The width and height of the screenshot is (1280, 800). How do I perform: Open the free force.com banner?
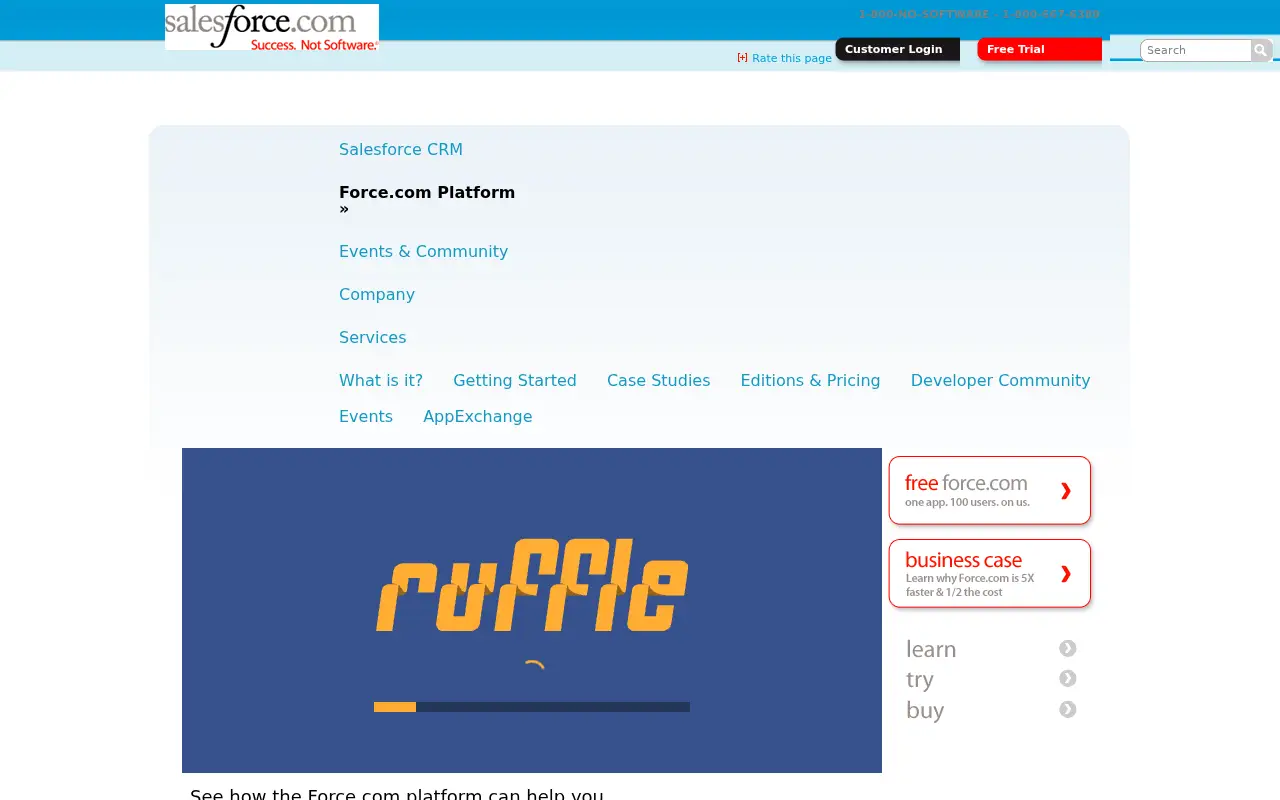click(990, 490)
